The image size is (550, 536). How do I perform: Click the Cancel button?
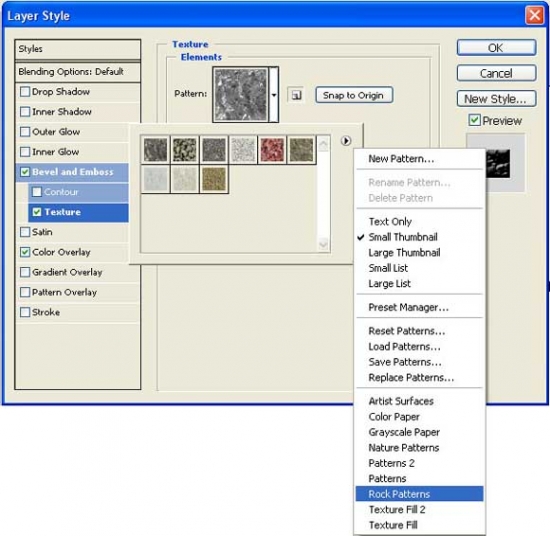[496, 73]
